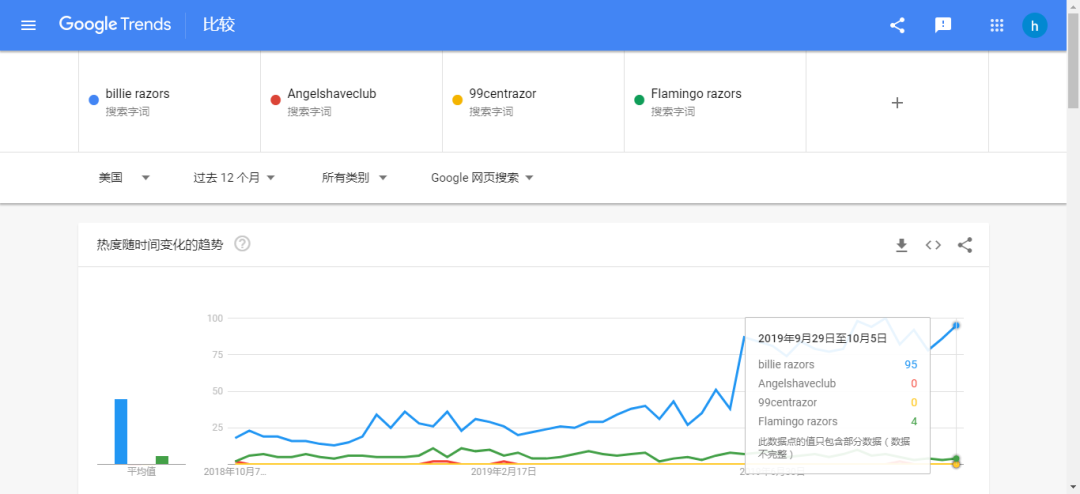Edit the Angelshaveclub search term
The width and height of the screenshot is (1080, 494).
click(x=331, y=94)
